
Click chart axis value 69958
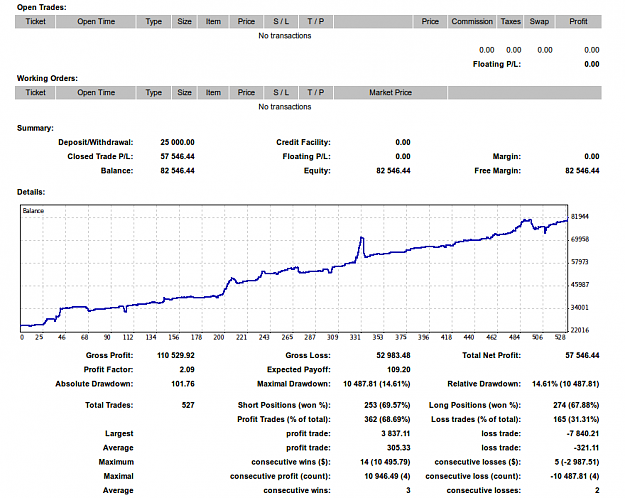coord(580,239)
